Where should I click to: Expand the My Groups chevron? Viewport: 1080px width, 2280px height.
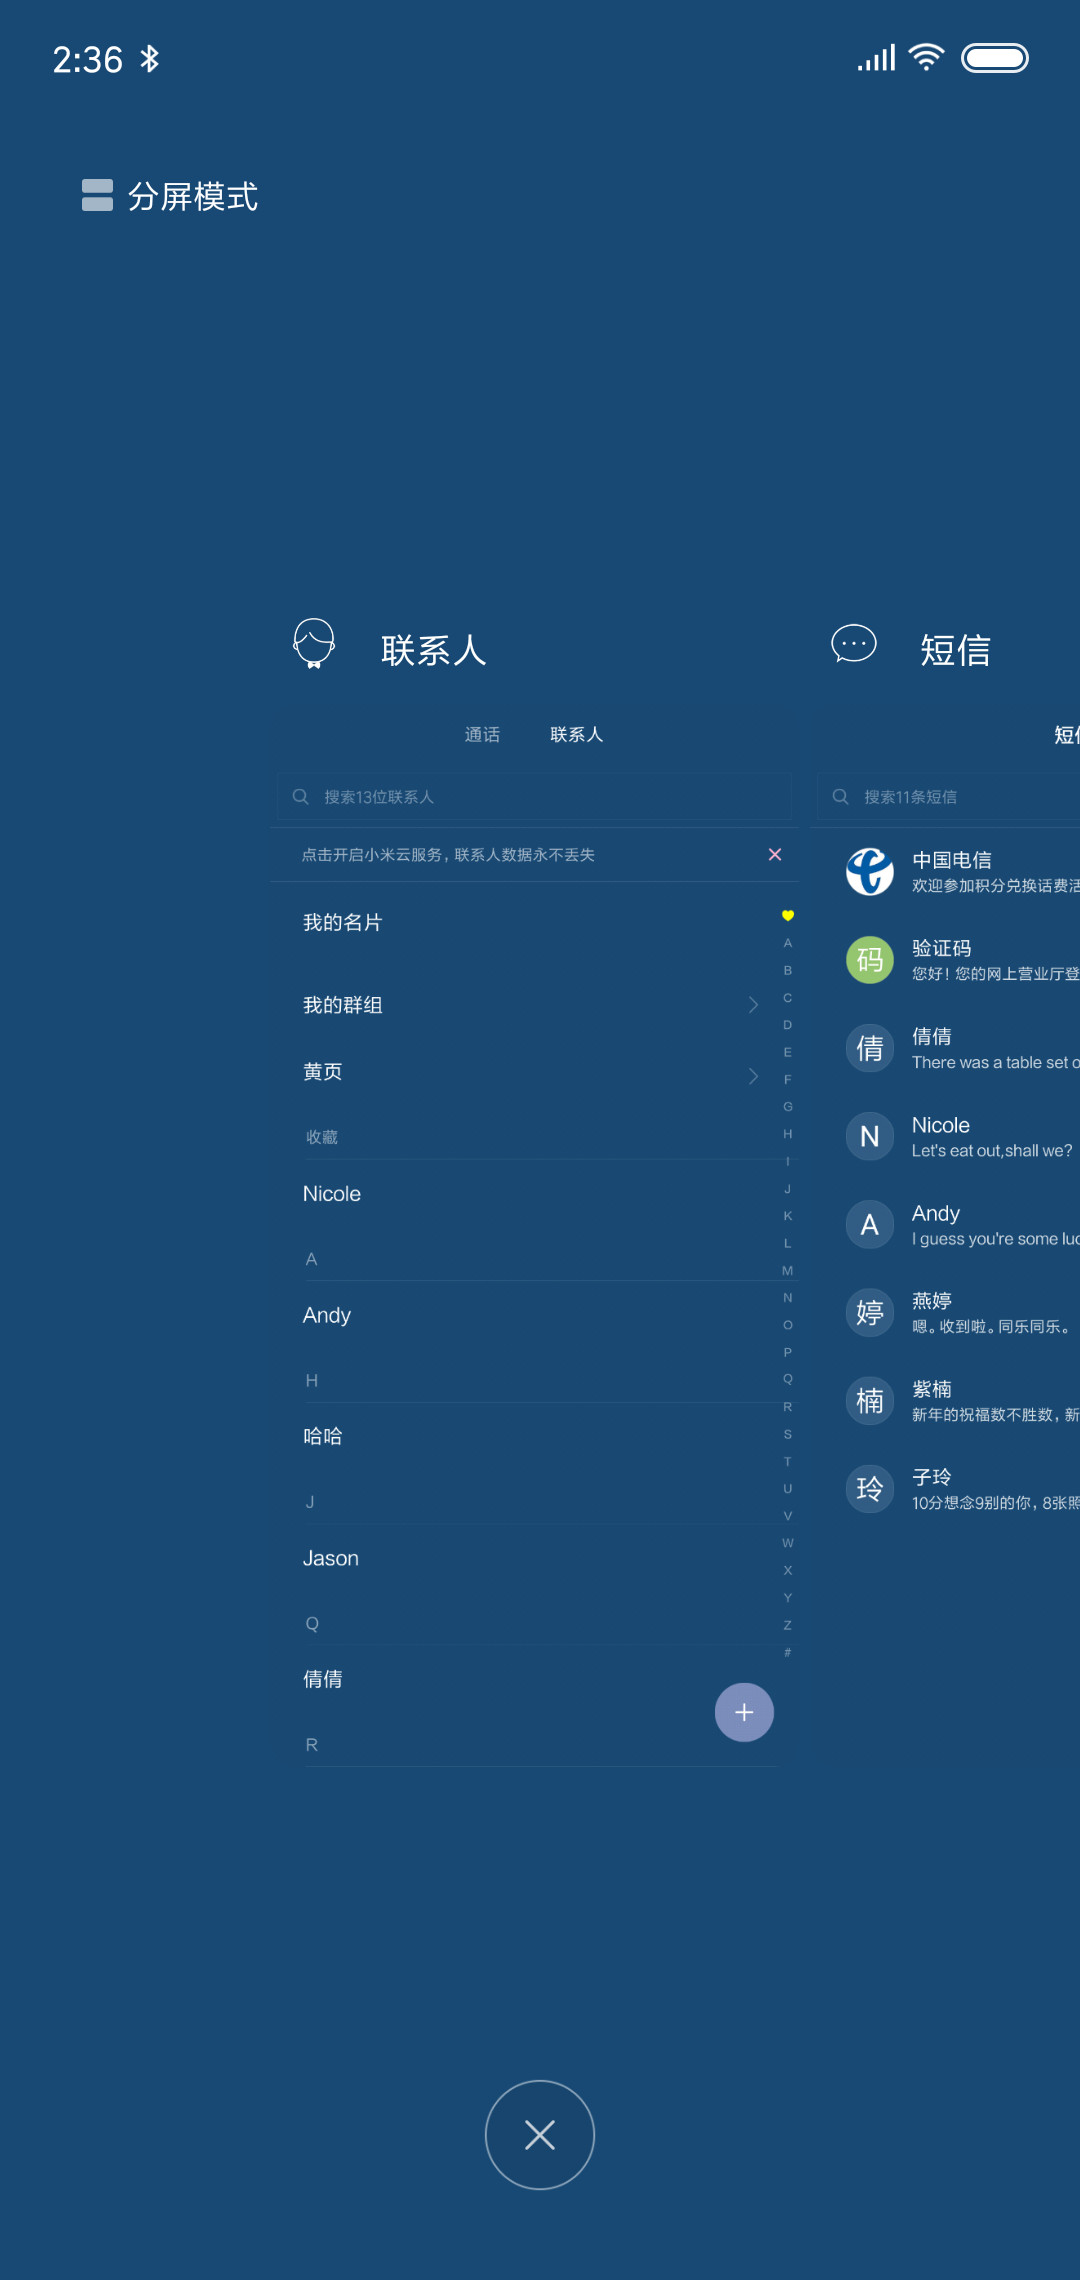point(754,1005)
